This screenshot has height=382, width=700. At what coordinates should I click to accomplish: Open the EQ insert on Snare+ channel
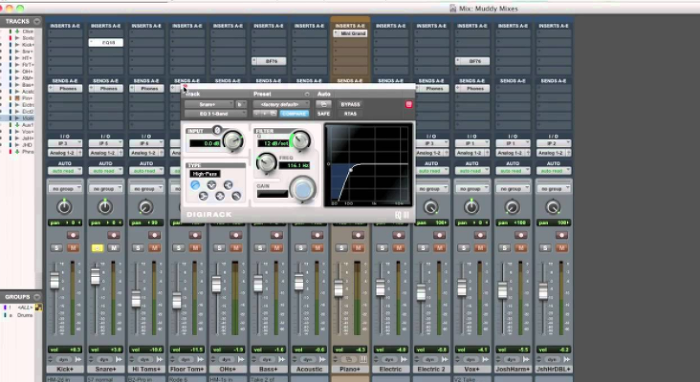tap(106, 42)
